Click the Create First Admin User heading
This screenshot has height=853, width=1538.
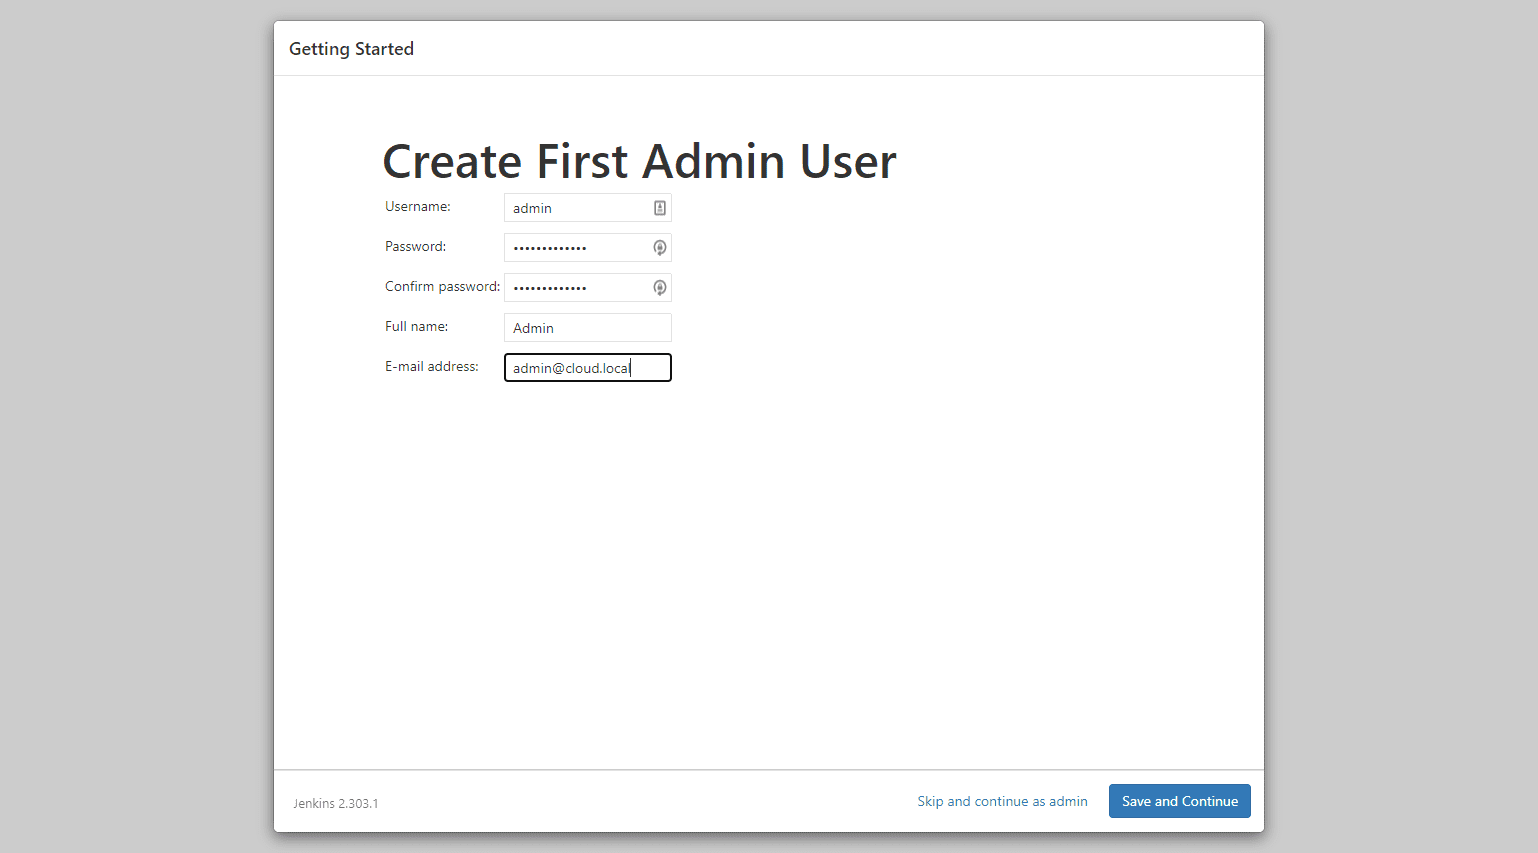click(x=639, y=161)
